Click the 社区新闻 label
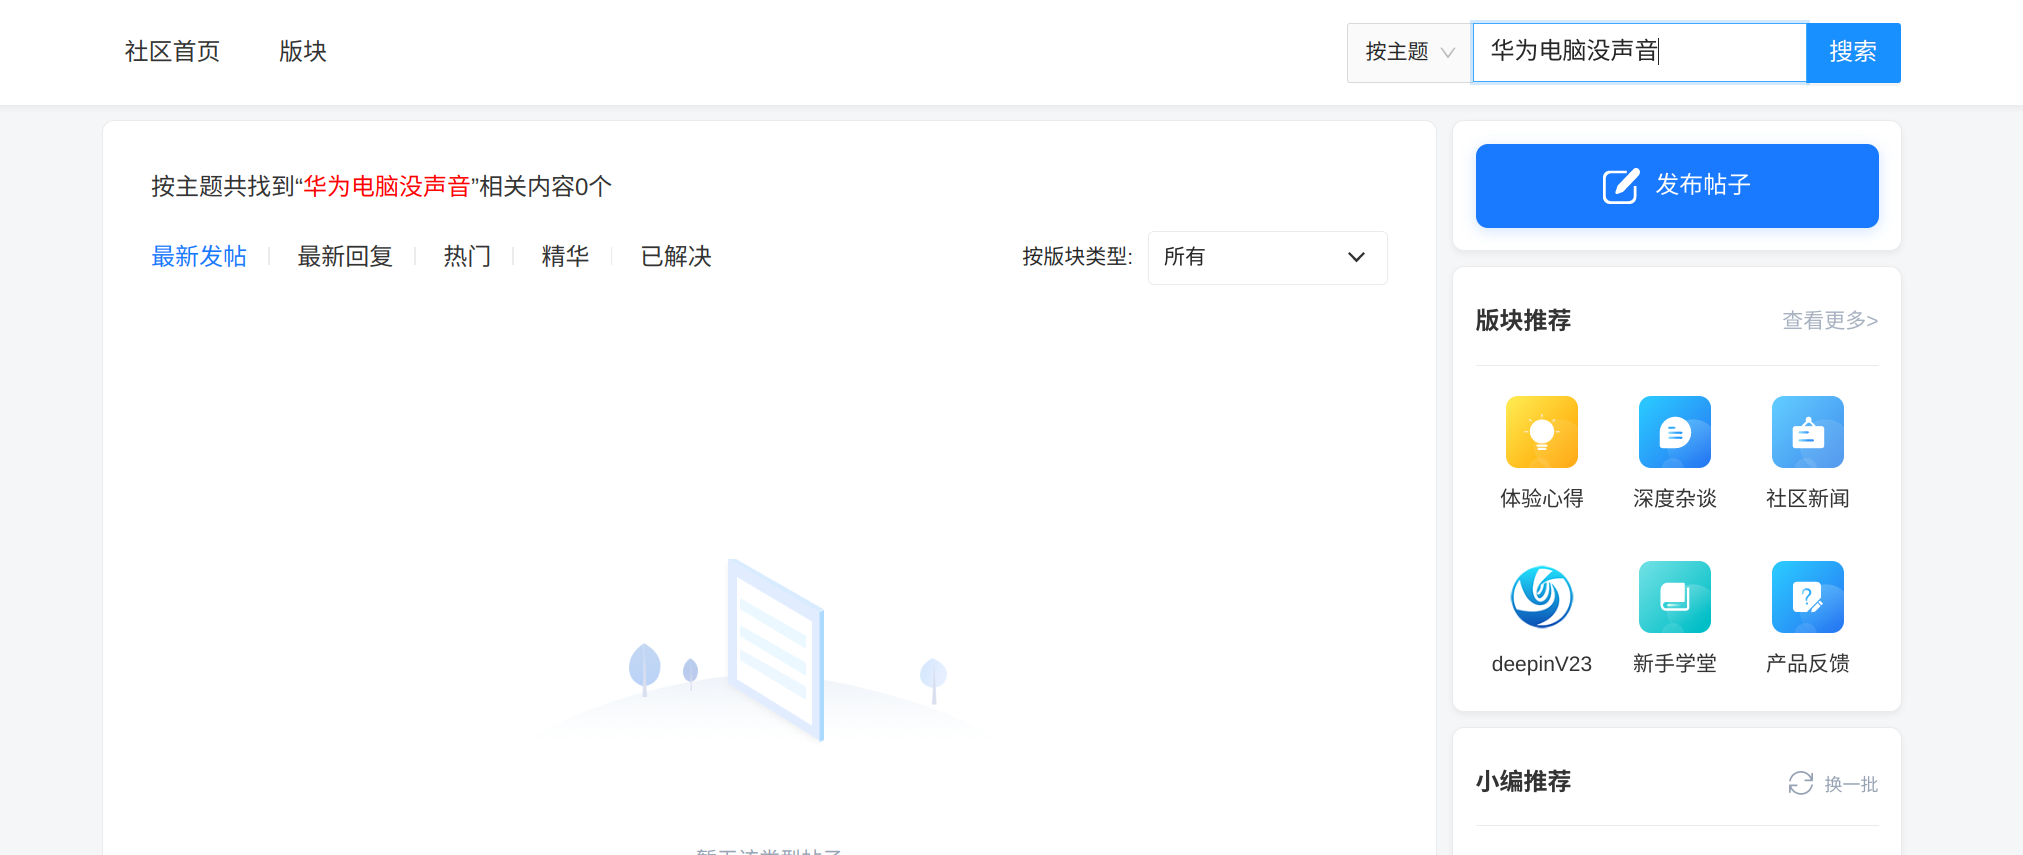This screenshot has width=2023, height=855. coord(1807,498)
